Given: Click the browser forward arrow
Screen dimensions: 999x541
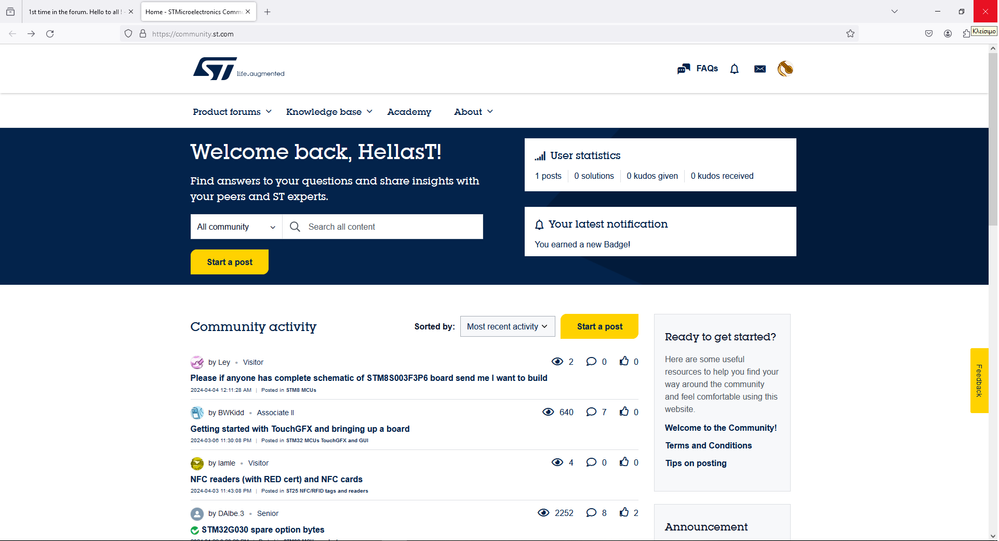Looking at the screenshot, I should [x=31, y=34].
